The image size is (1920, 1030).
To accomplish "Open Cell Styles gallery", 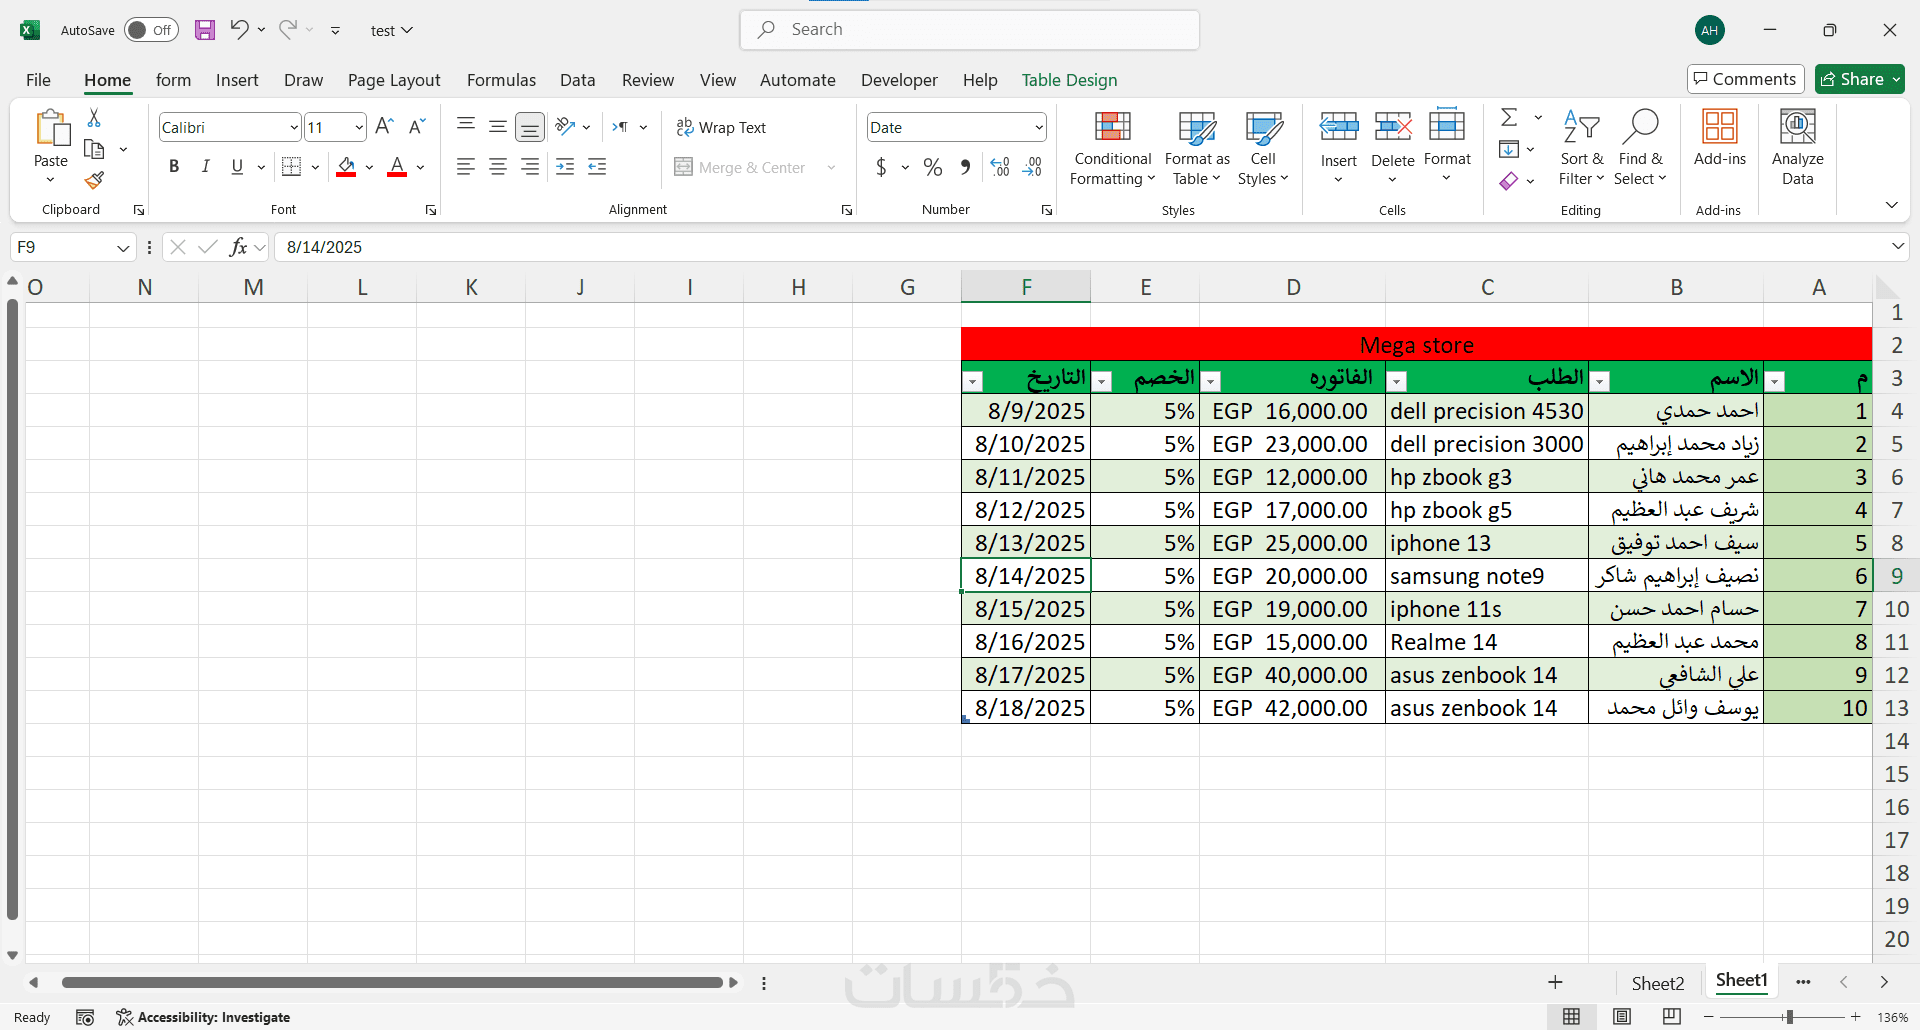I will pos(1263,147).
